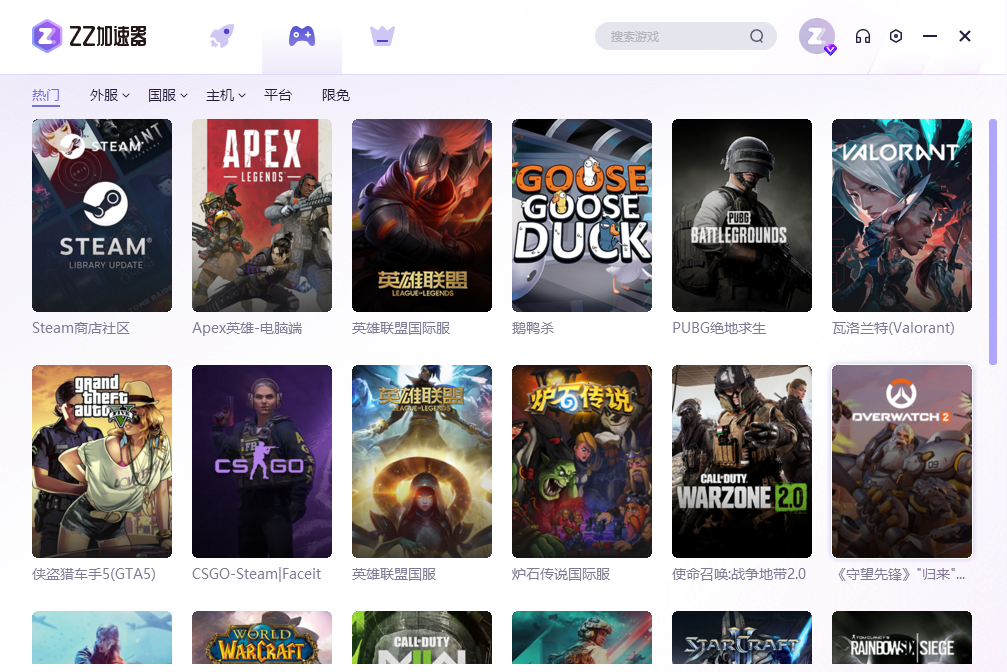Open the CS:GO cover
1007x672 pixels.
[x=262, y=461]
